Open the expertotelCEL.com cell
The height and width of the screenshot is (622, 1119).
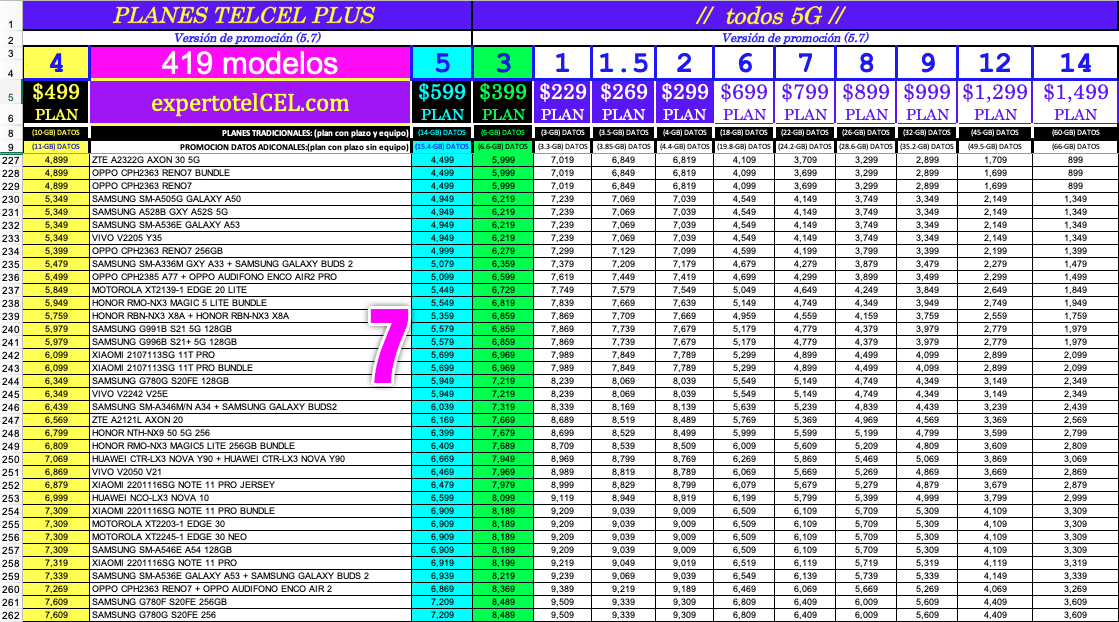250,102
